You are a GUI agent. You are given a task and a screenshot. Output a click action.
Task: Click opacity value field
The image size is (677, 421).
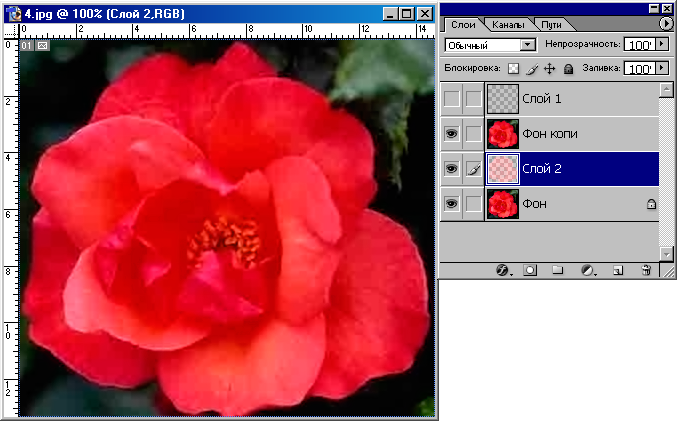(639, 44)
